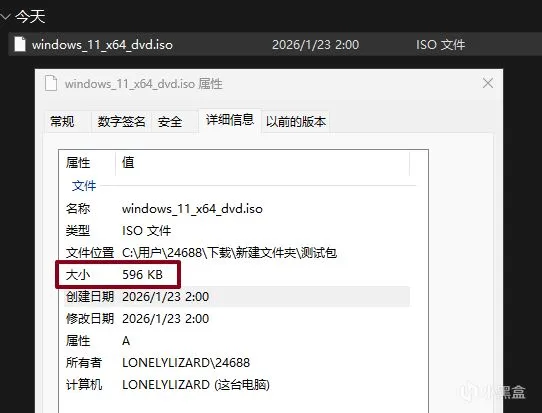This screenshot has width=542, height=413.
Task: Select the 大小 596 KB row
Action: click(237, 275)
